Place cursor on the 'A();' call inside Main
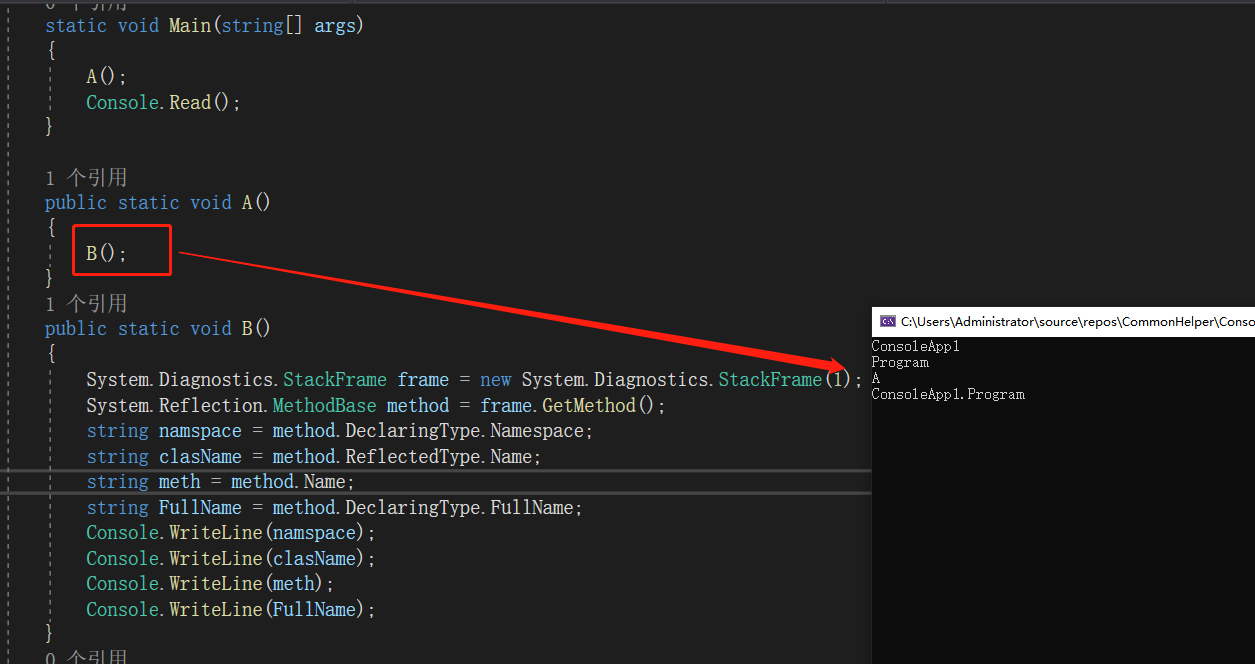Image resolution: width=1255 pixels, height=664 pixels. coord(107,77)
